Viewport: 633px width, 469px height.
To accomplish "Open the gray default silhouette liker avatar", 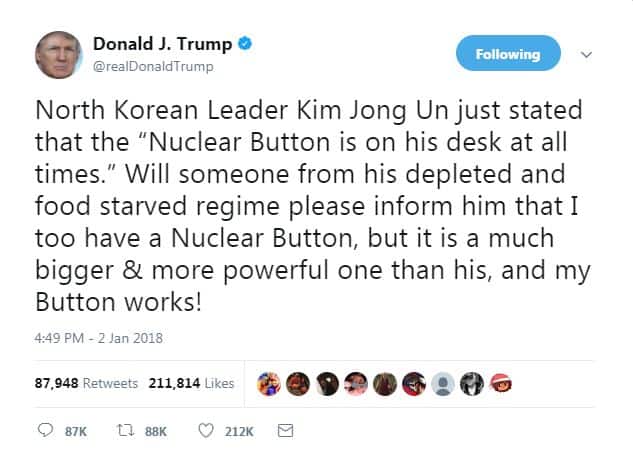I will coord(443,383).
